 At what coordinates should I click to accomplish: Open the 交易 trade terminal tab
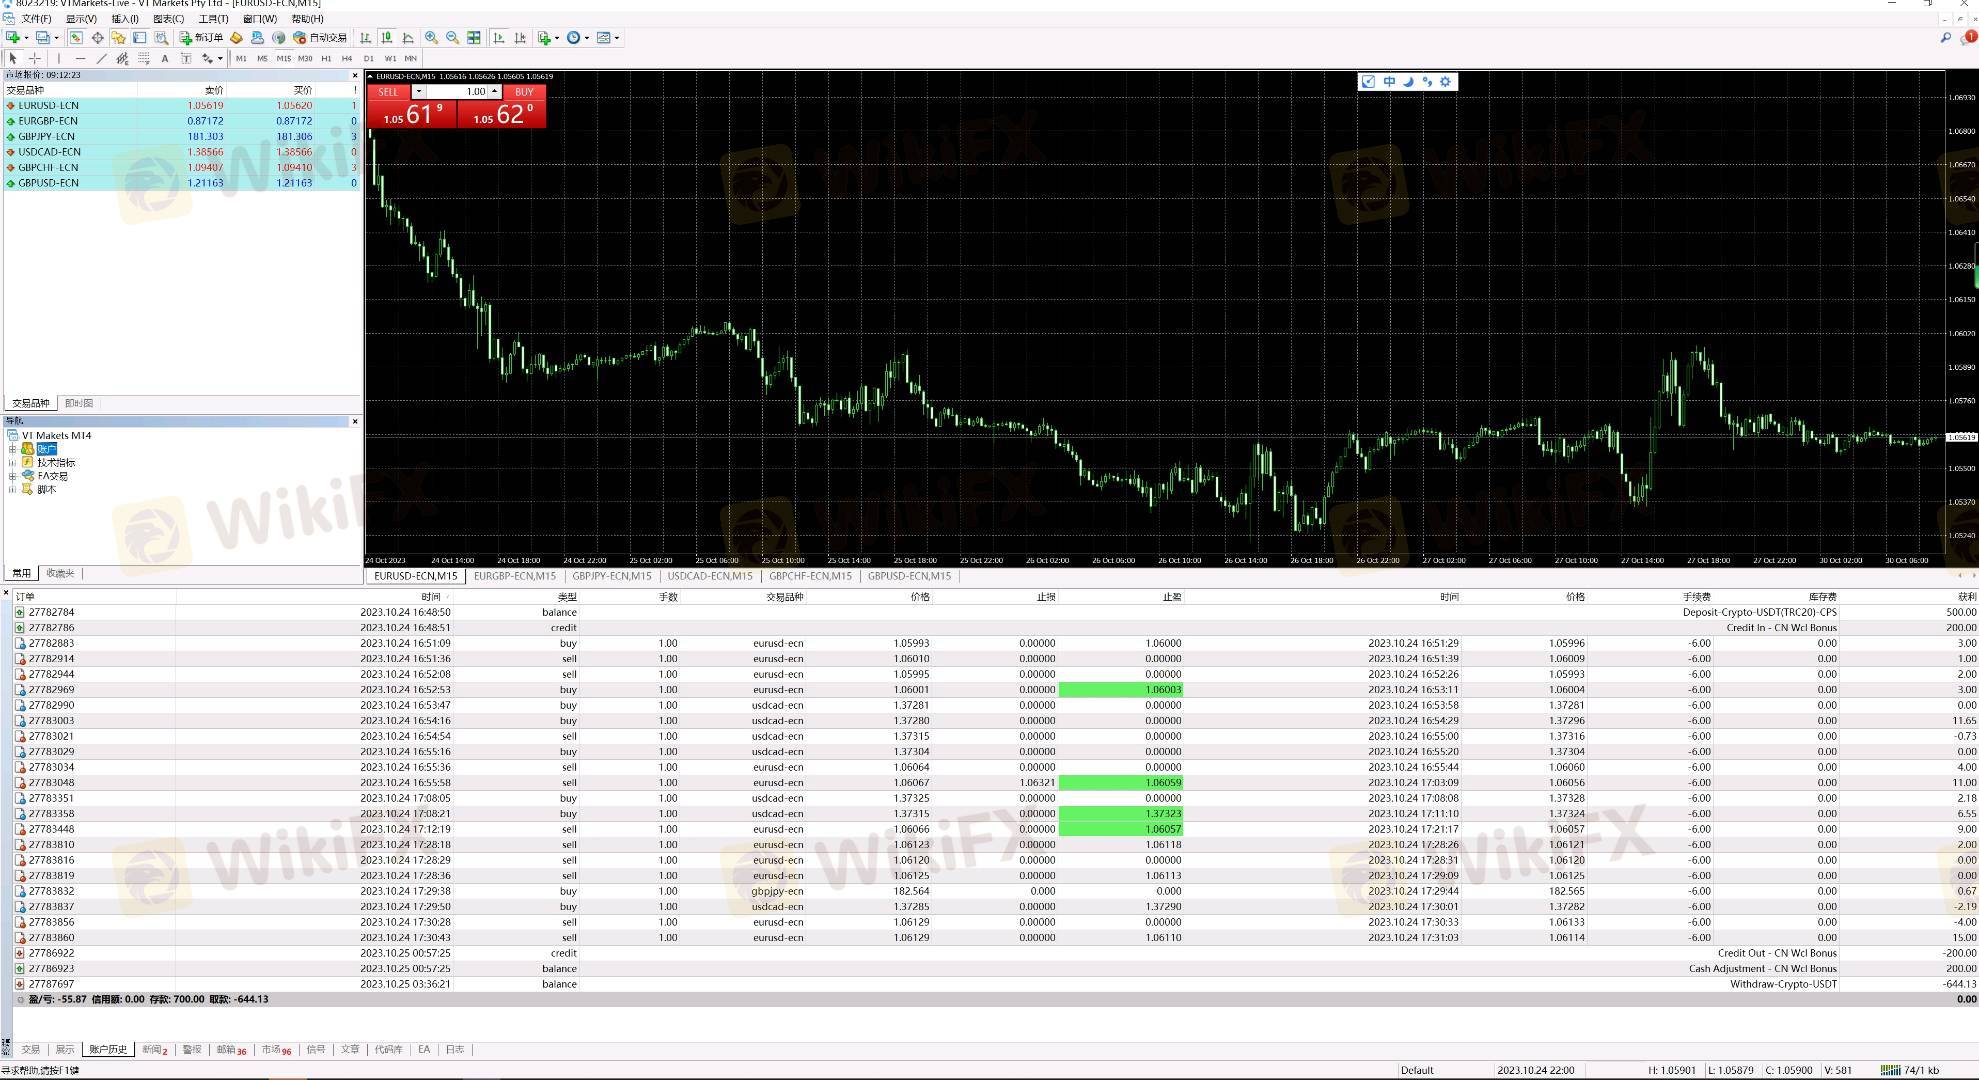(31, 1050)
